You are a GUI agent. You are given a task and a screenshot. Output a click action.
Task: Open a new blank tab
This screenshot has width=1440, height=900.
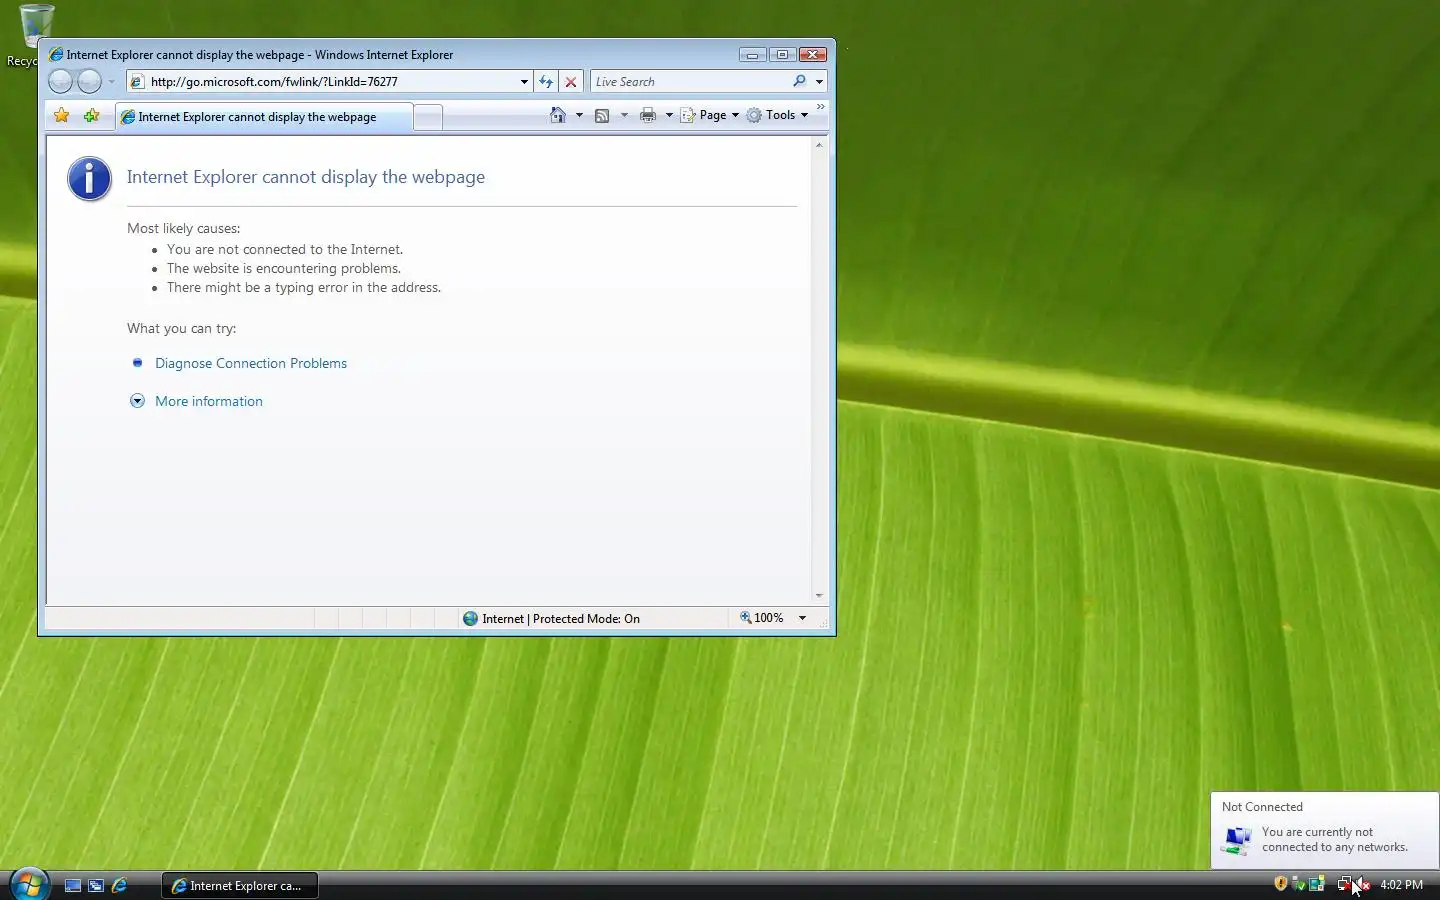coord(428,117)
